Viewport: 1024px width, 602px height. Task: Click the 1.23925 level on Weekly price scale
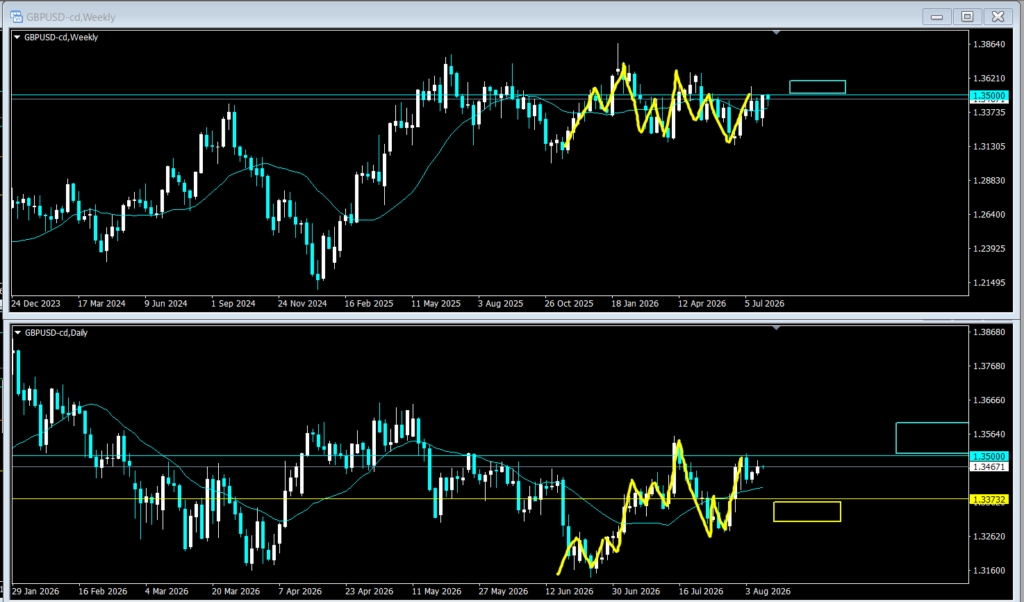point(988,248)
